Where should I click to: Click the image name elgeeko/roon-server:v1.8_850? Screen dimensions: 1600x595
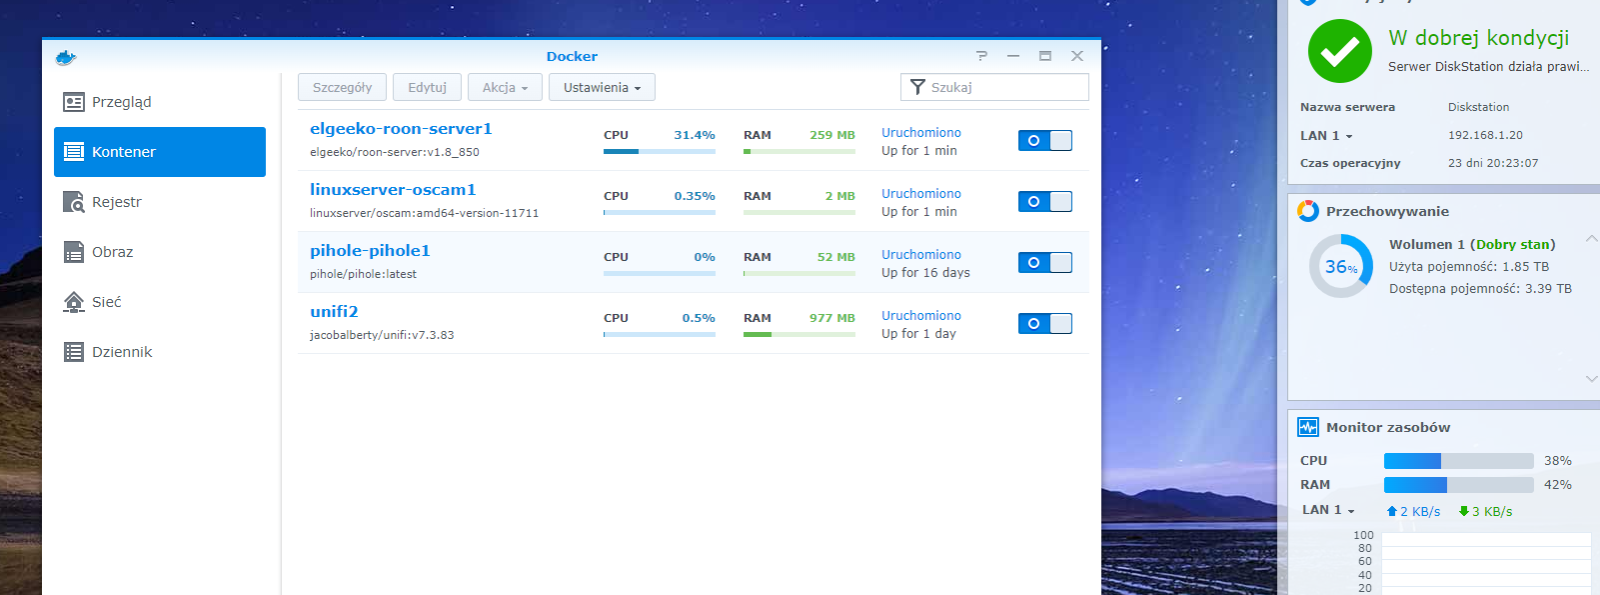[394, 152]
